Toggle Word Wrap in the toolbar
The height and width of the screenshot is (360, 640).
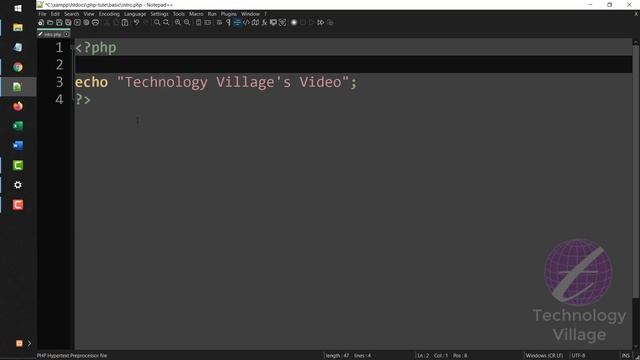(219, 22)
